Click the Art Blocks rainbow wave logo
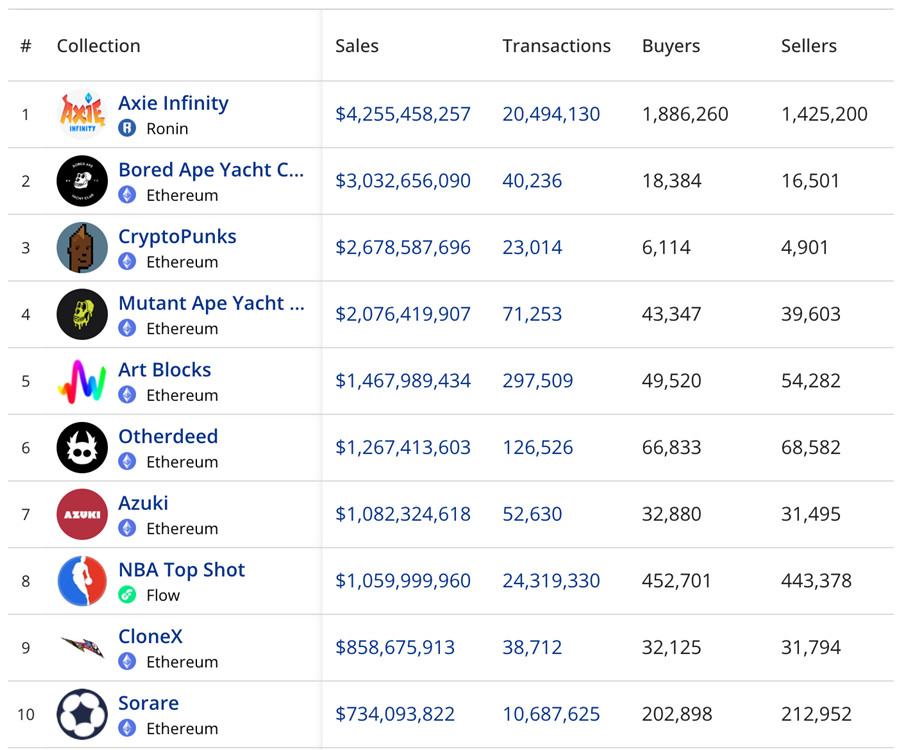Viewport: 900px width, 750px height. [82, 381]
